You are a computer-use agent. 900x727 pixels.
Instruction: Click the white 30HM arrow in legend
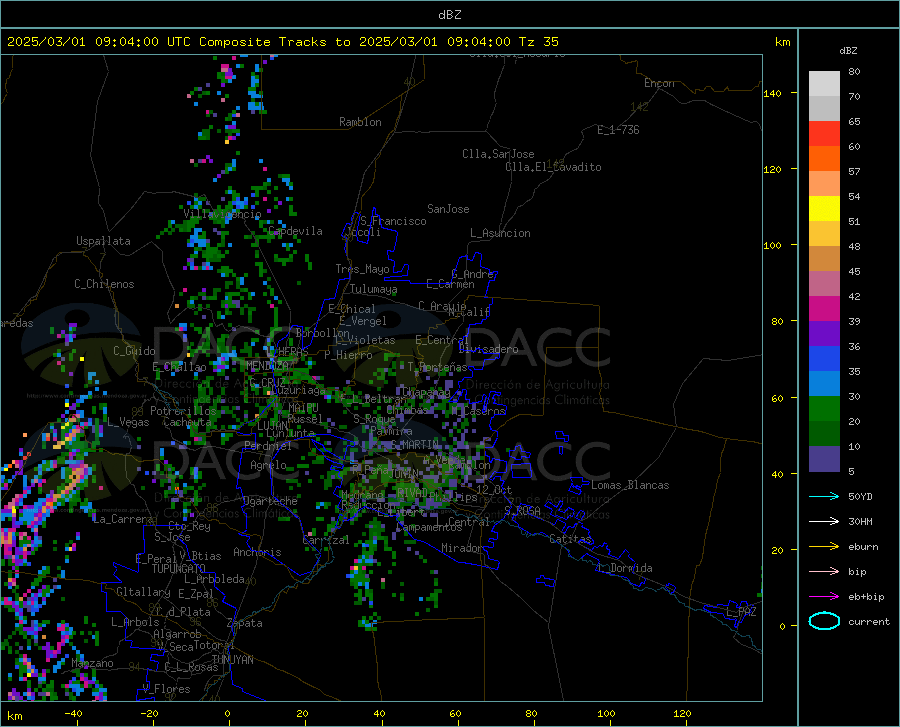tap(824, 522)
